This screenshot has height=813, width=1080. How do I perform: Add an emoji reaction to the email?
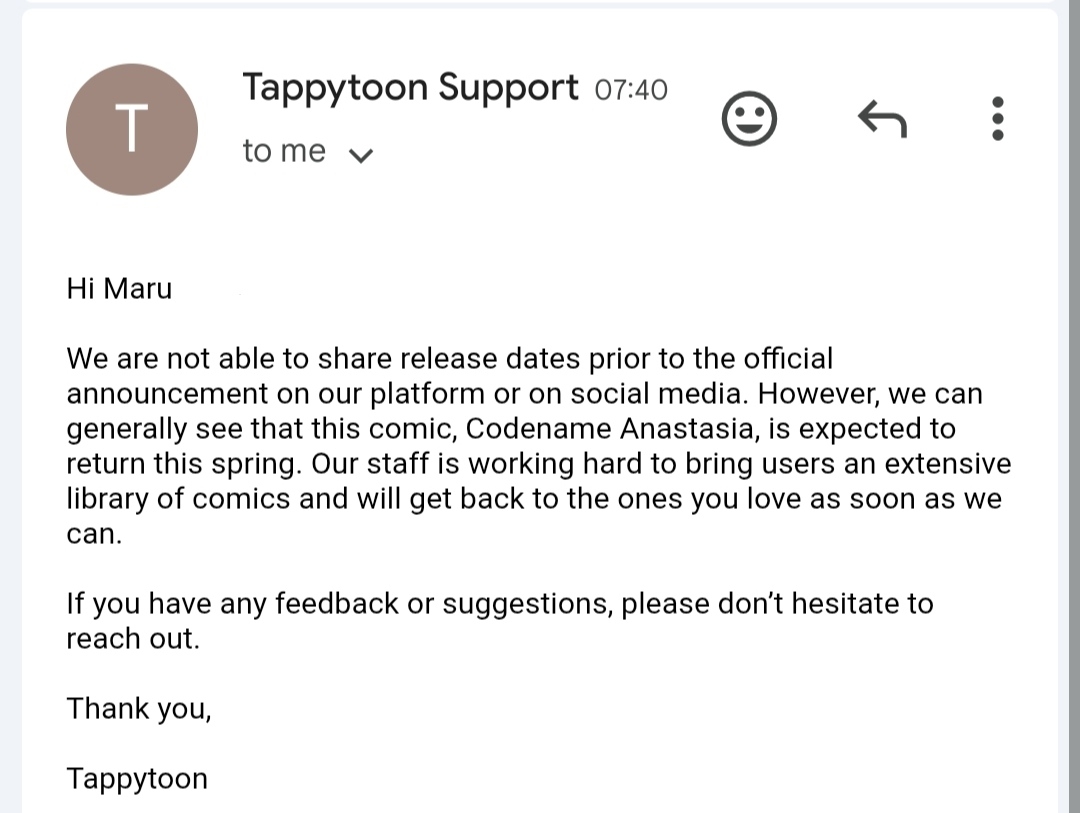coord(749,121)
